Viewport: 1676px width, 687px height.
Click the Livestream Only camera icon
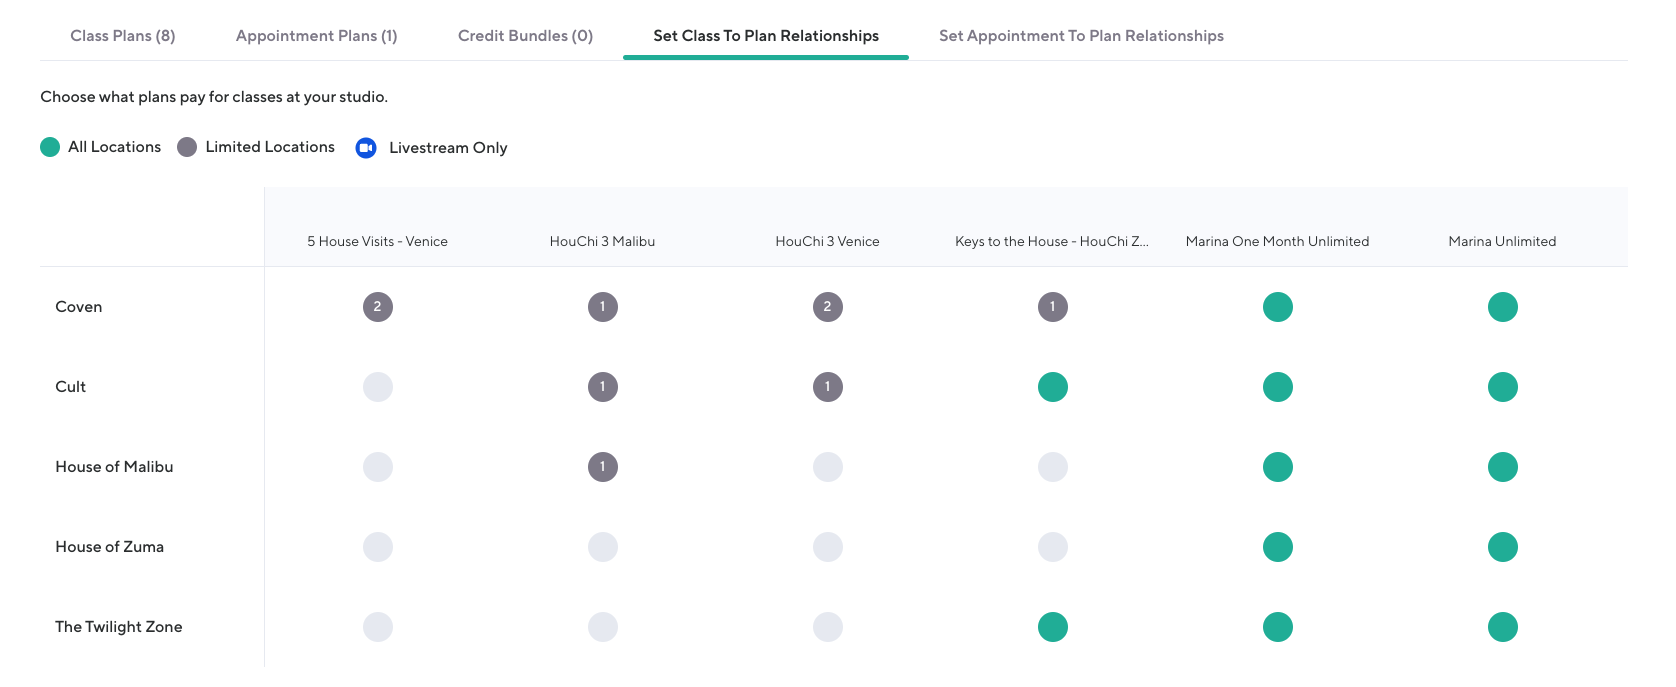tap(366, 148)
